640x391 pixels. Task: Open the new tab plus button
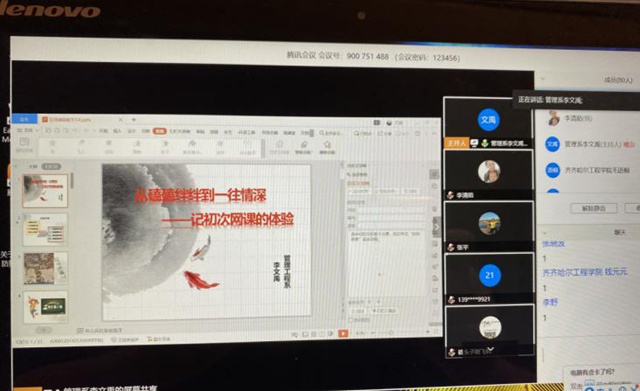point(133,120)
